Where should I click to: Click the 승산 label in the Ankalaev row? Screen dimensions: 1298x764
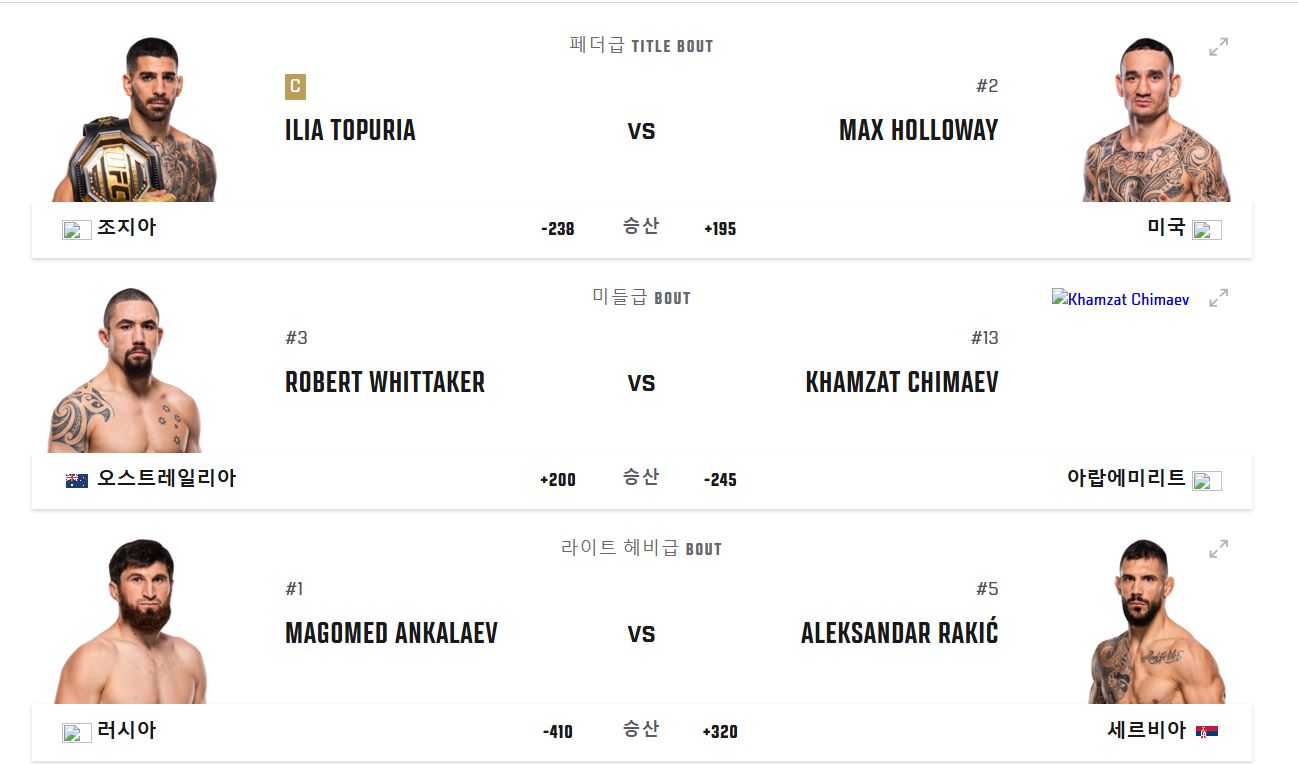point(641,731)
